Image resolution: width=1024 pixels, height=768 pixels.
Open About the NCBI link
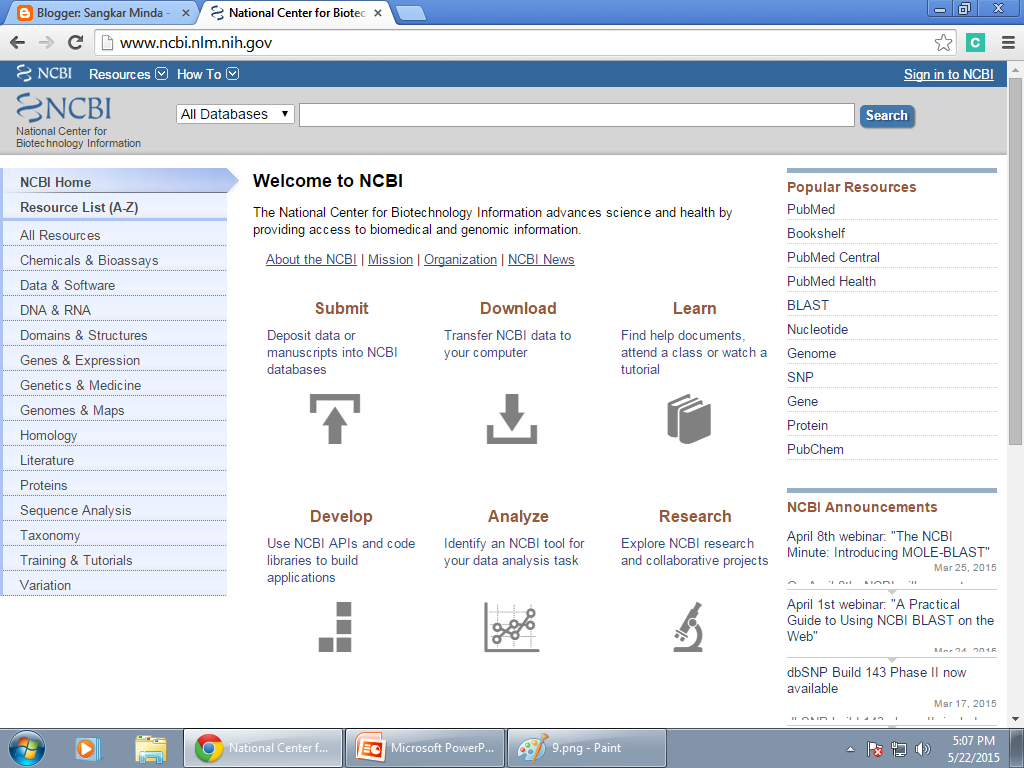click(311, 259)
